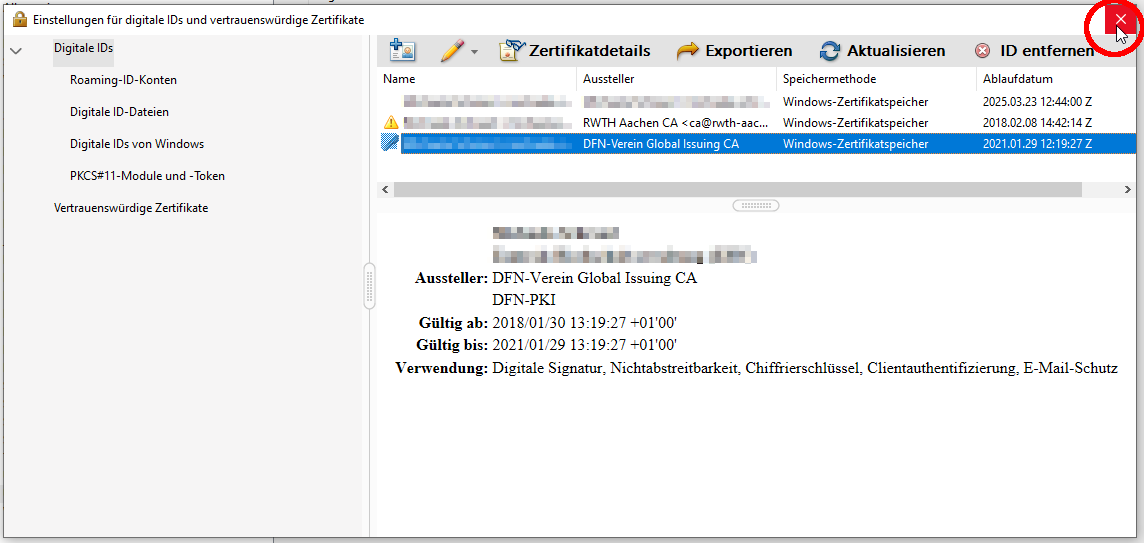Open Digitale IDs von Windows
Screen dimensions: 1144x543
[x=137, y=144]
